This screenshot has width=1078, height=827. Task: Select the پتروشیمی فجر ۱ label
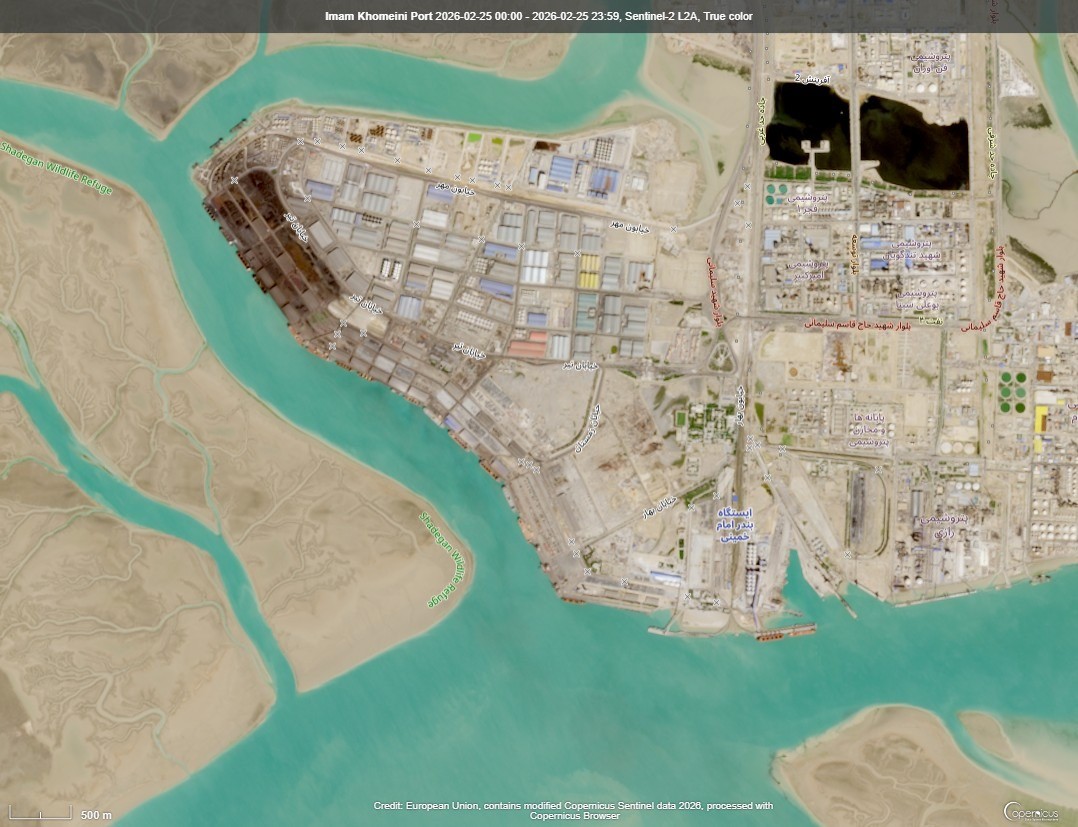[808, 203]
